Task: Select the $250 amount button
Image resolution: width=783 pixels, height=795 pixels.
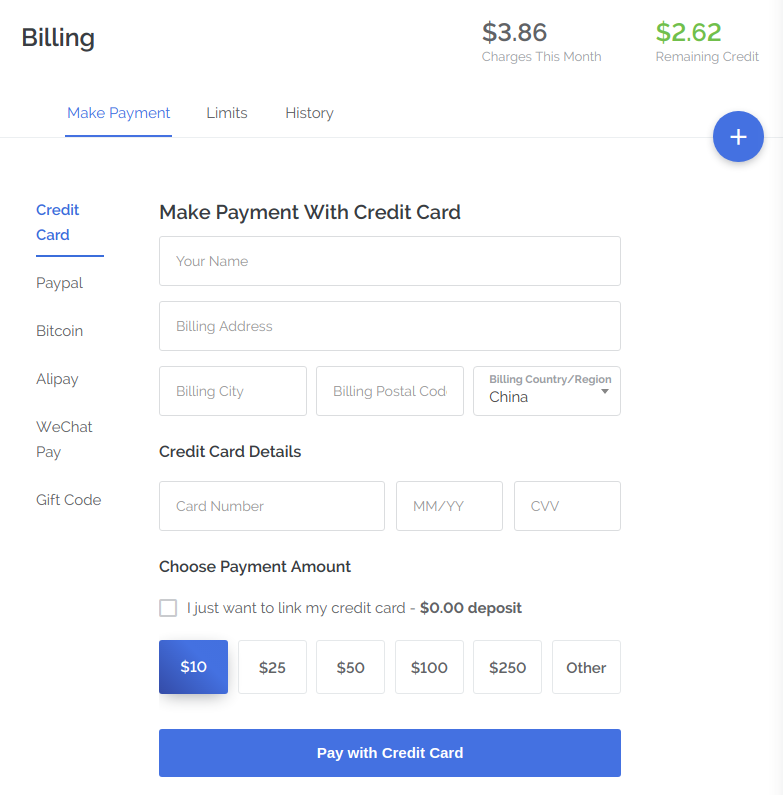Action: [507, 667]
